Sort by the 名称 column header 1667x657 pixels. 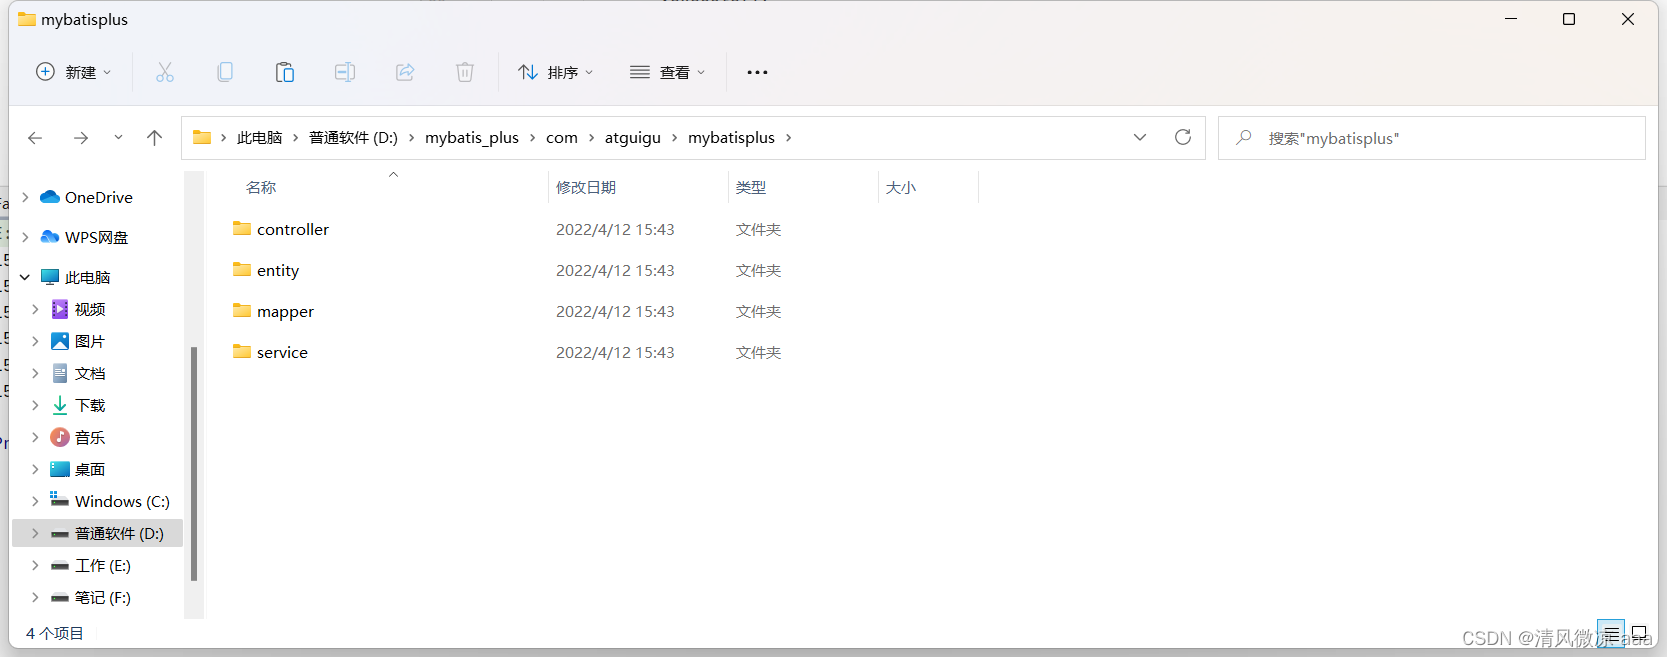(x=261, y=188)
